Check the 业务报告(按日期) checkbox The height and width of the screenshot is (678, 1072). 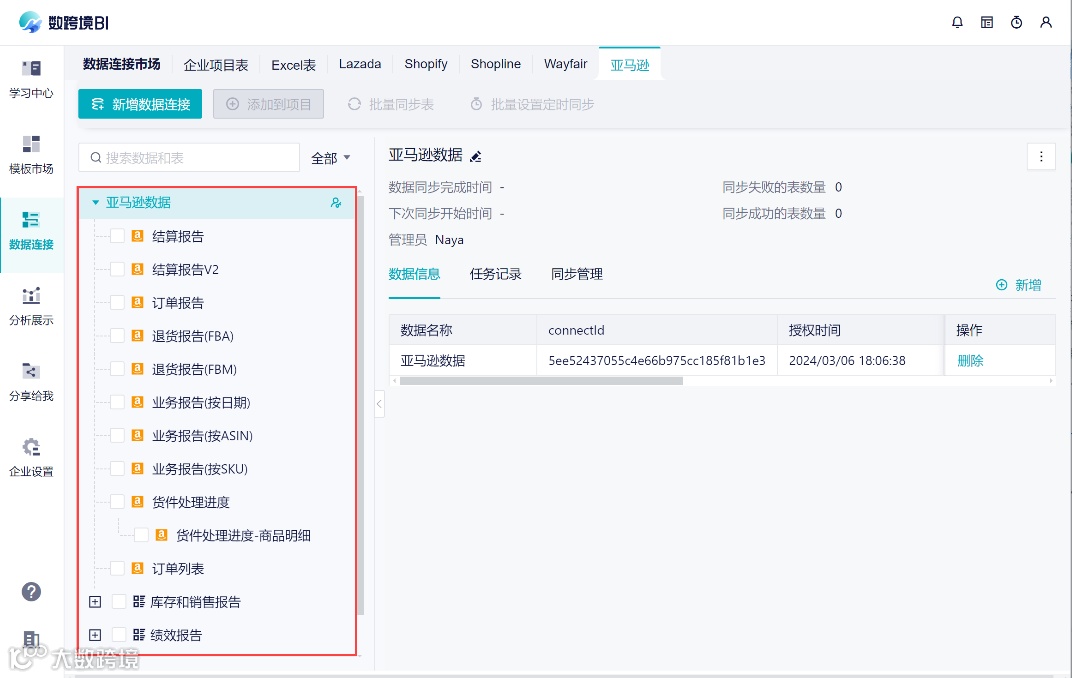click(118, 402)
